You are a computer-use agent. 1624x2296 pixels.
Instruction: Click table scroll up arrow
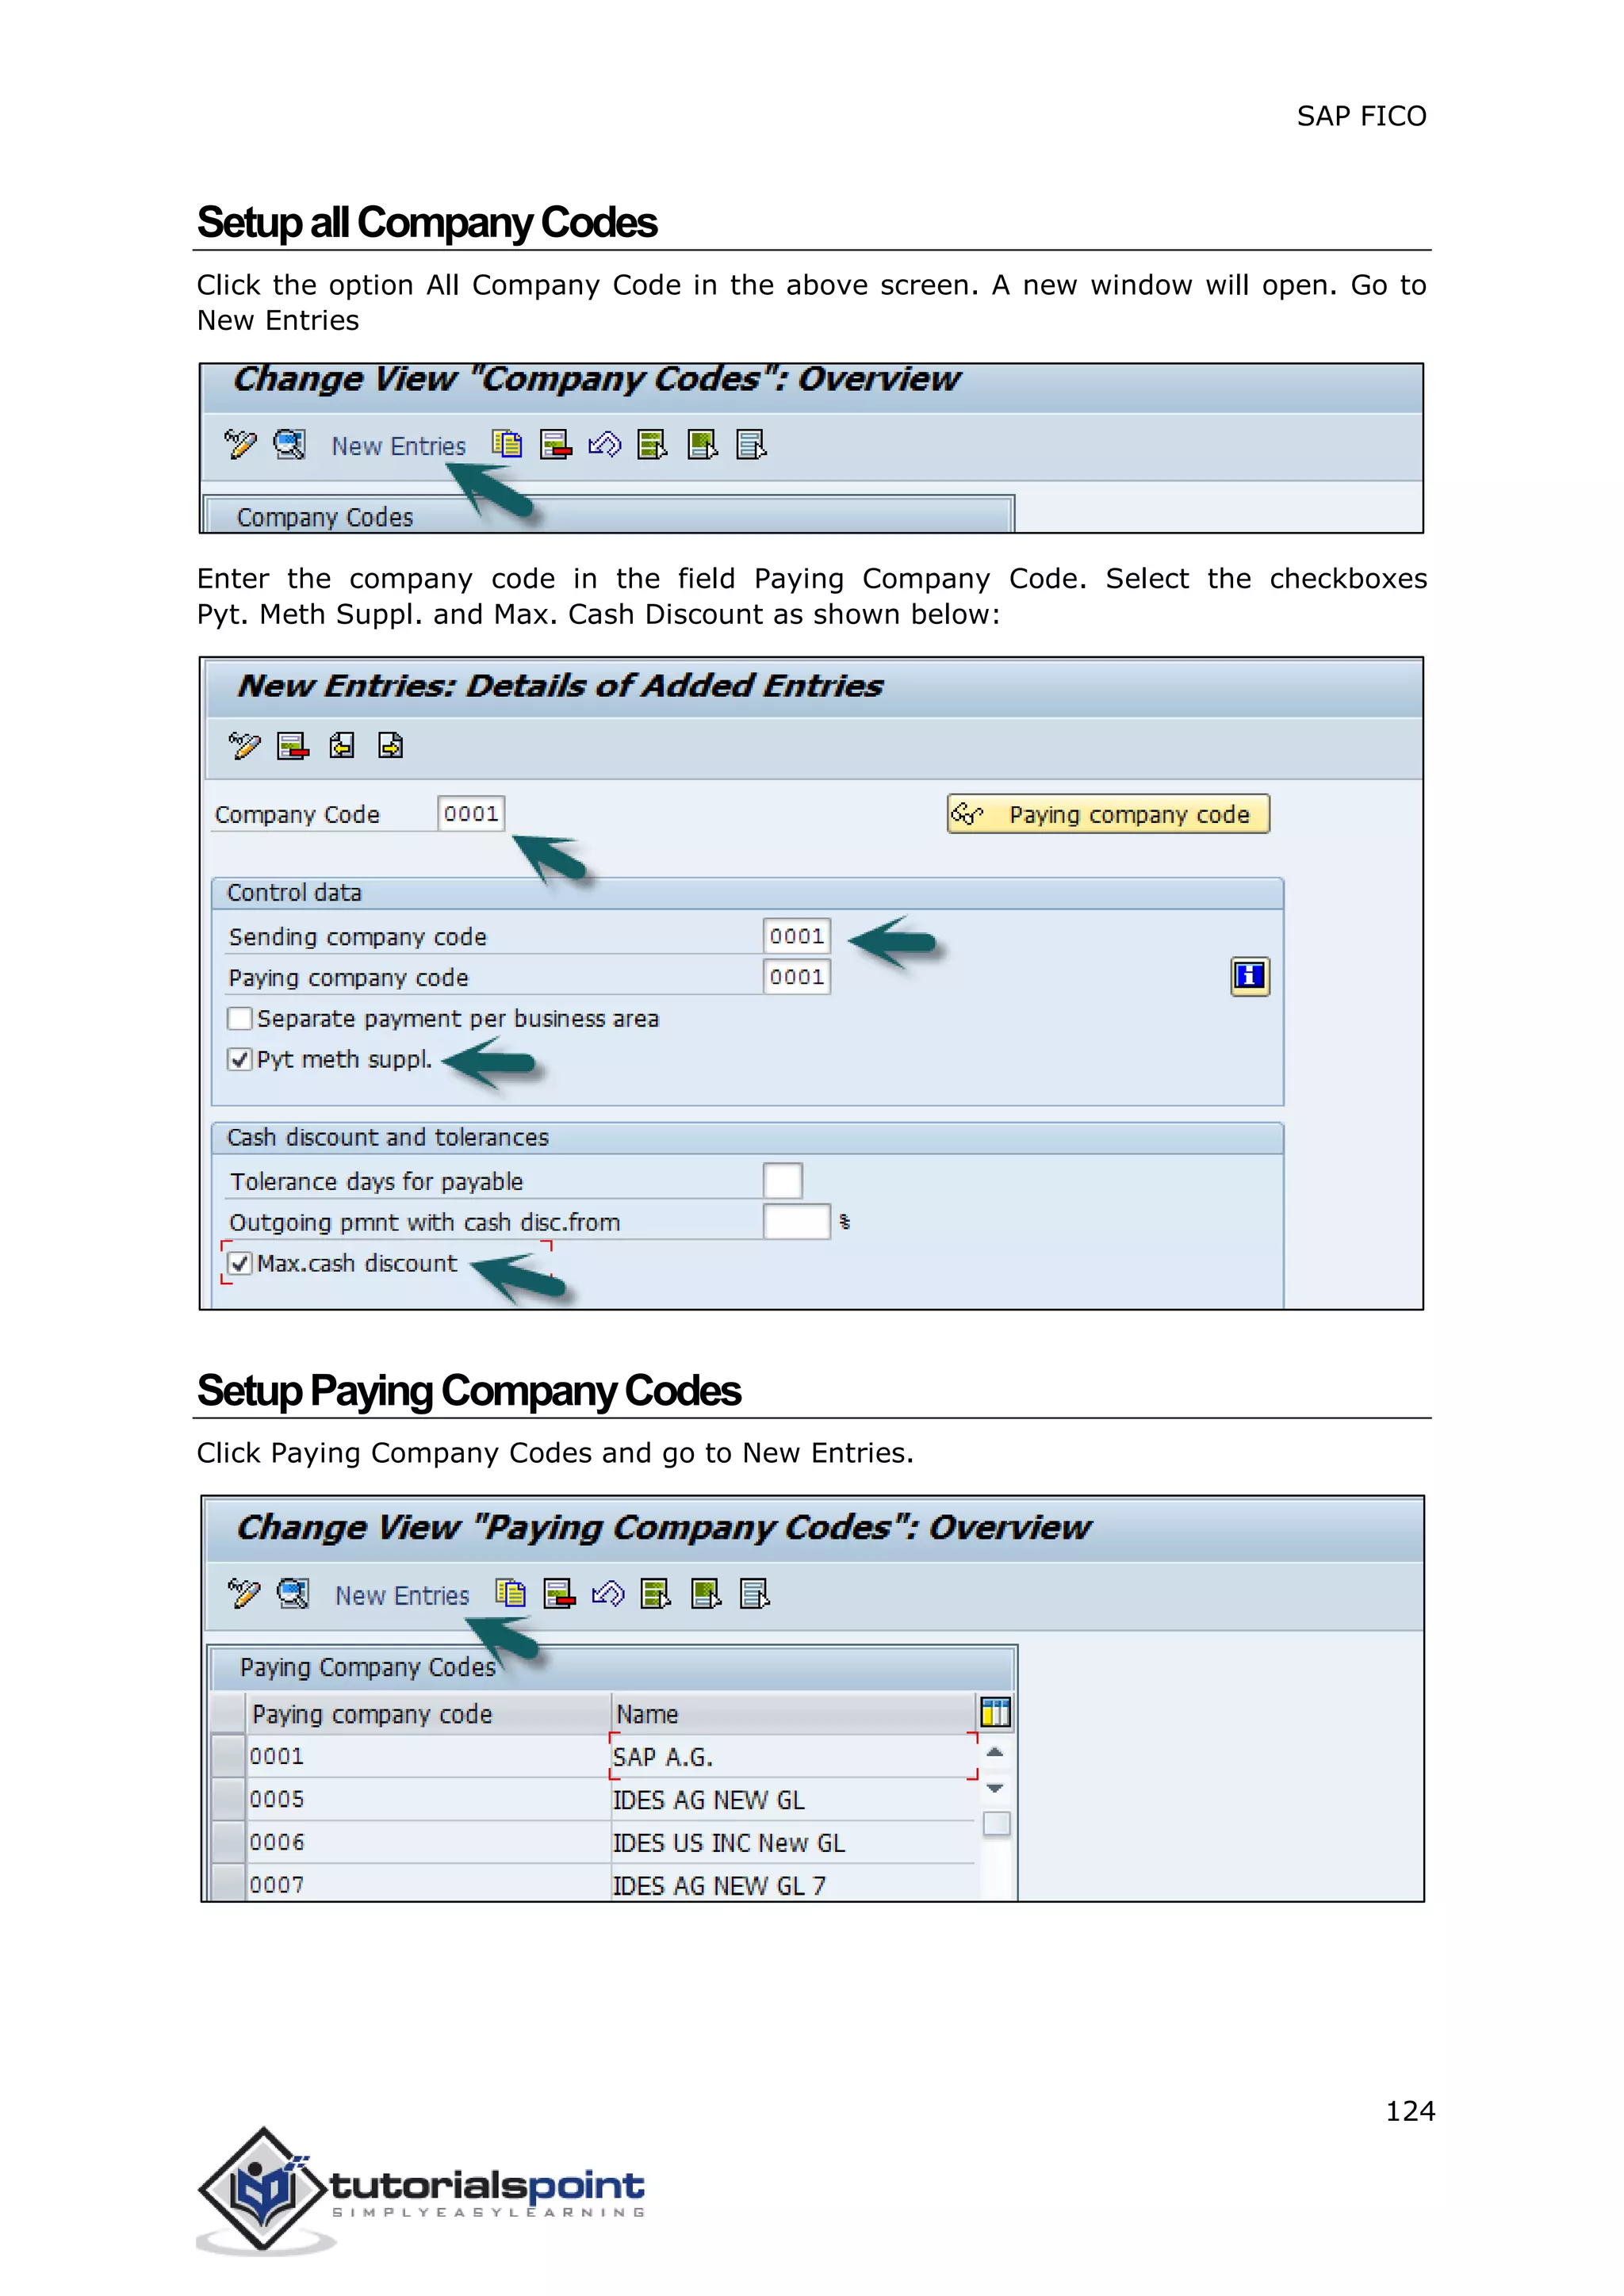click(x=995, y=1752)
